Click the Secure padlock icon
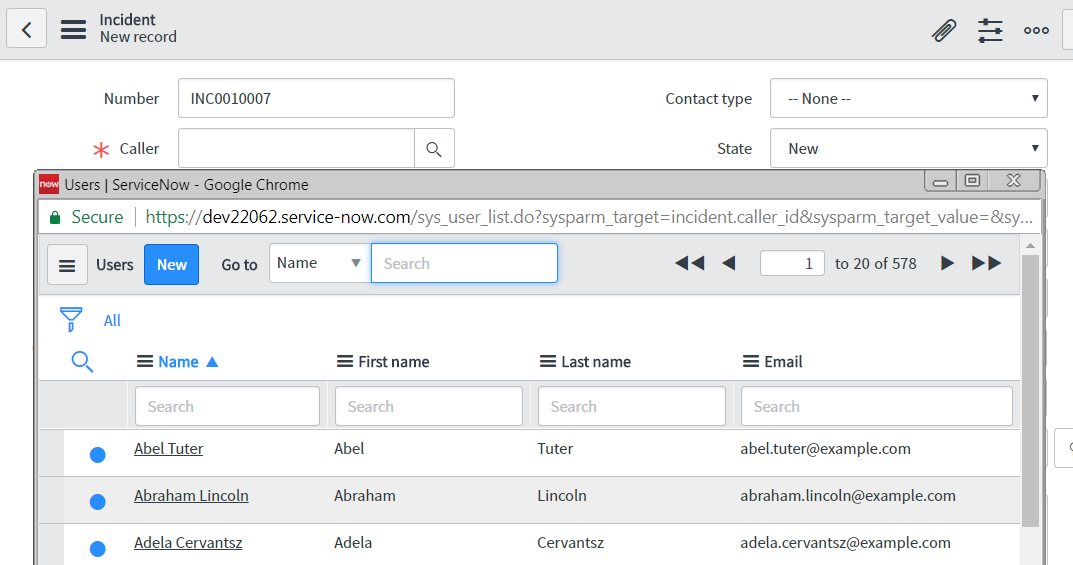 [x=55, y=218]
